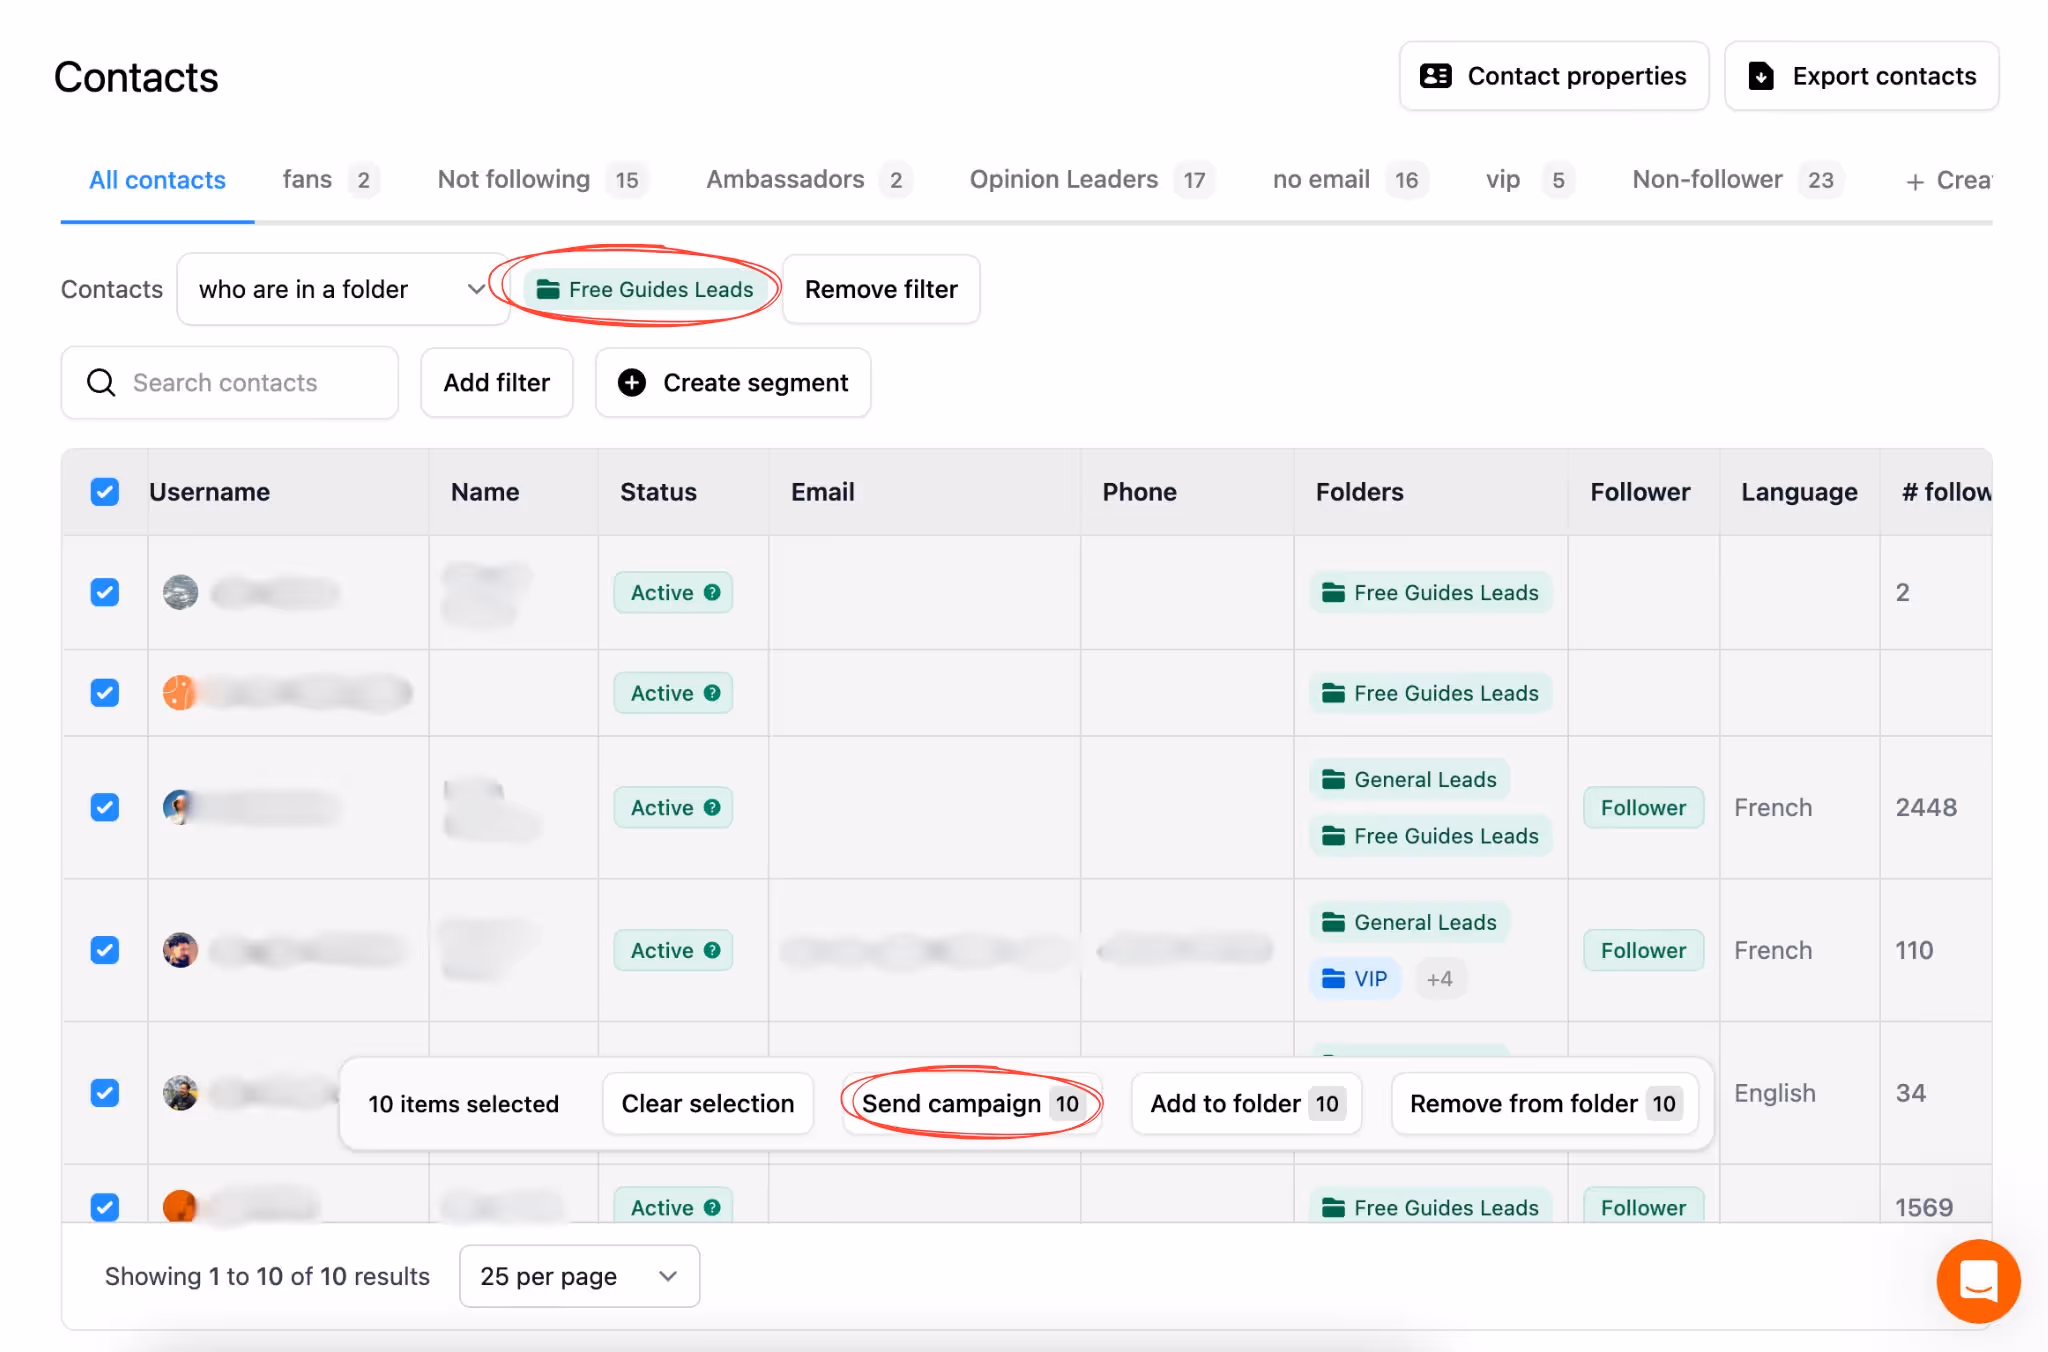The height and width of the screenshot is (1352, 2048).
Task: Open the 'who are in a folder' dropdown
Action: (342, 289)
